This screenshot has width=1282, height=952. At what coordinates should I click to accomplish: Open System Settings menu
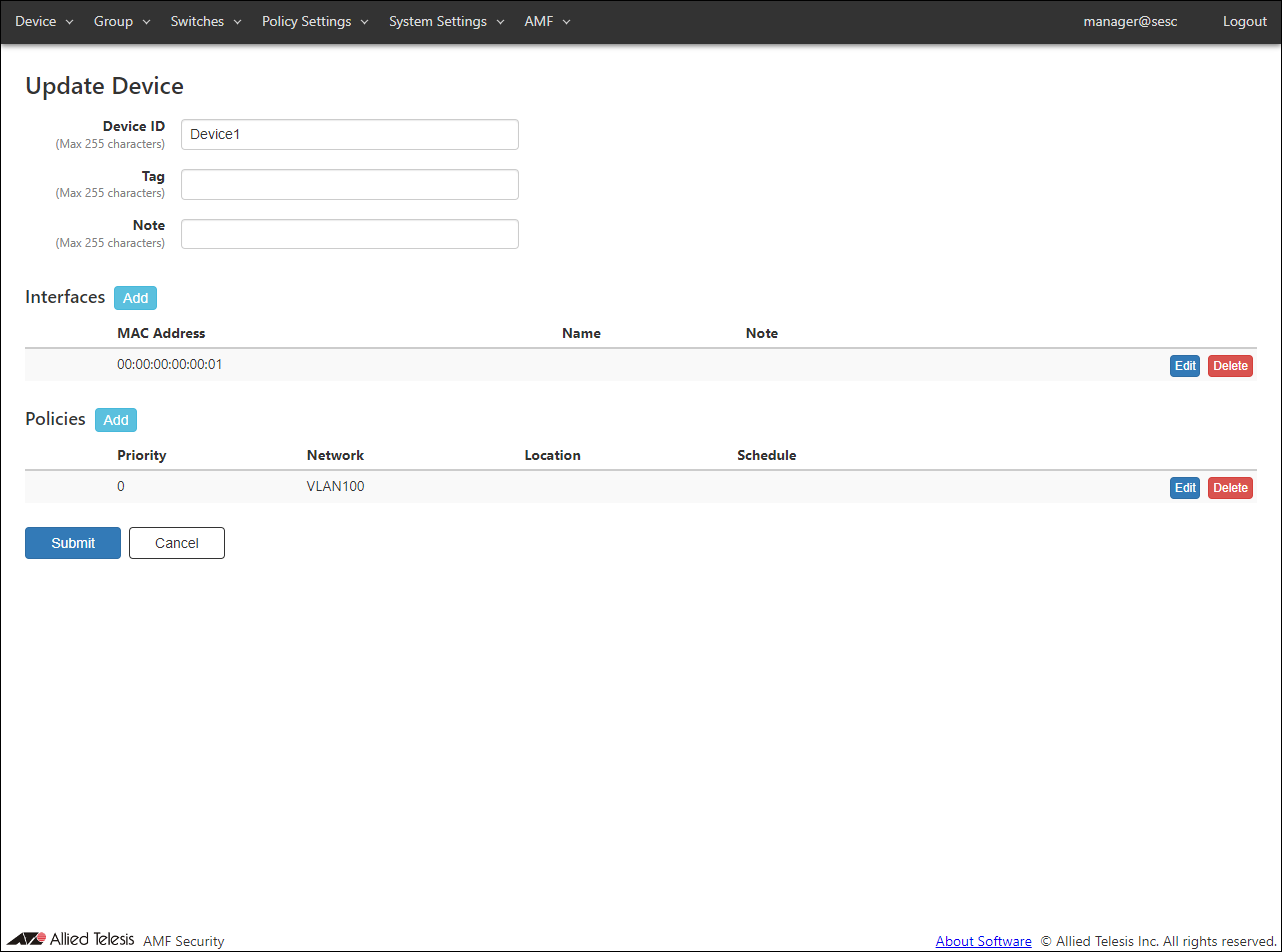[446, 21]
